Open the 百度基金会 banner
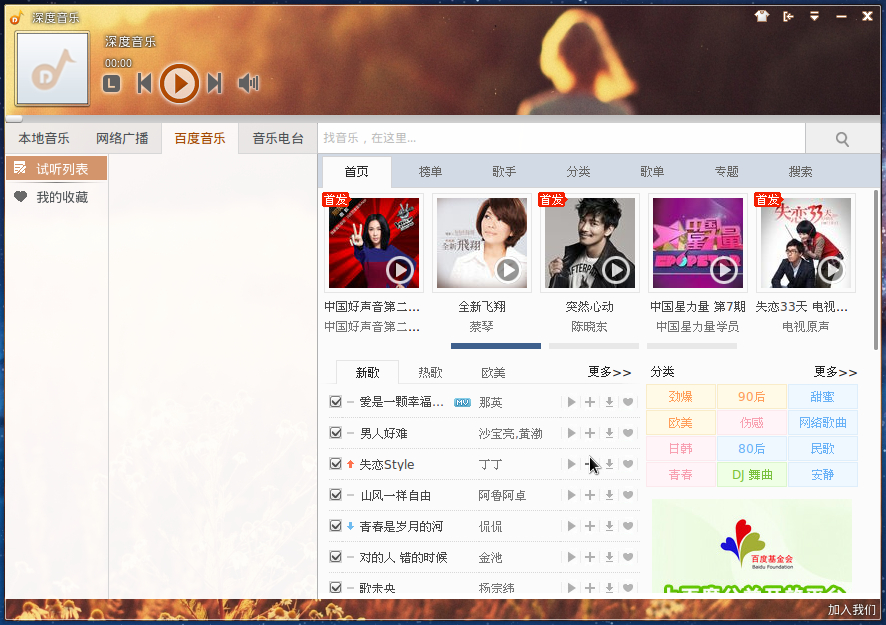The width and height of the screenshot is (886, 625). click(752, 546)
